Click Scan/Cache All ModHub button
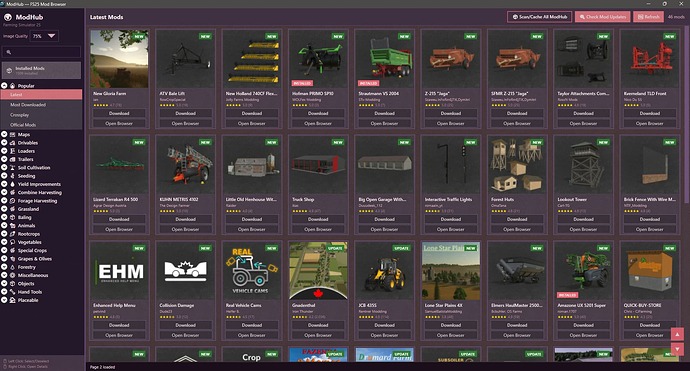 [540, 17]
